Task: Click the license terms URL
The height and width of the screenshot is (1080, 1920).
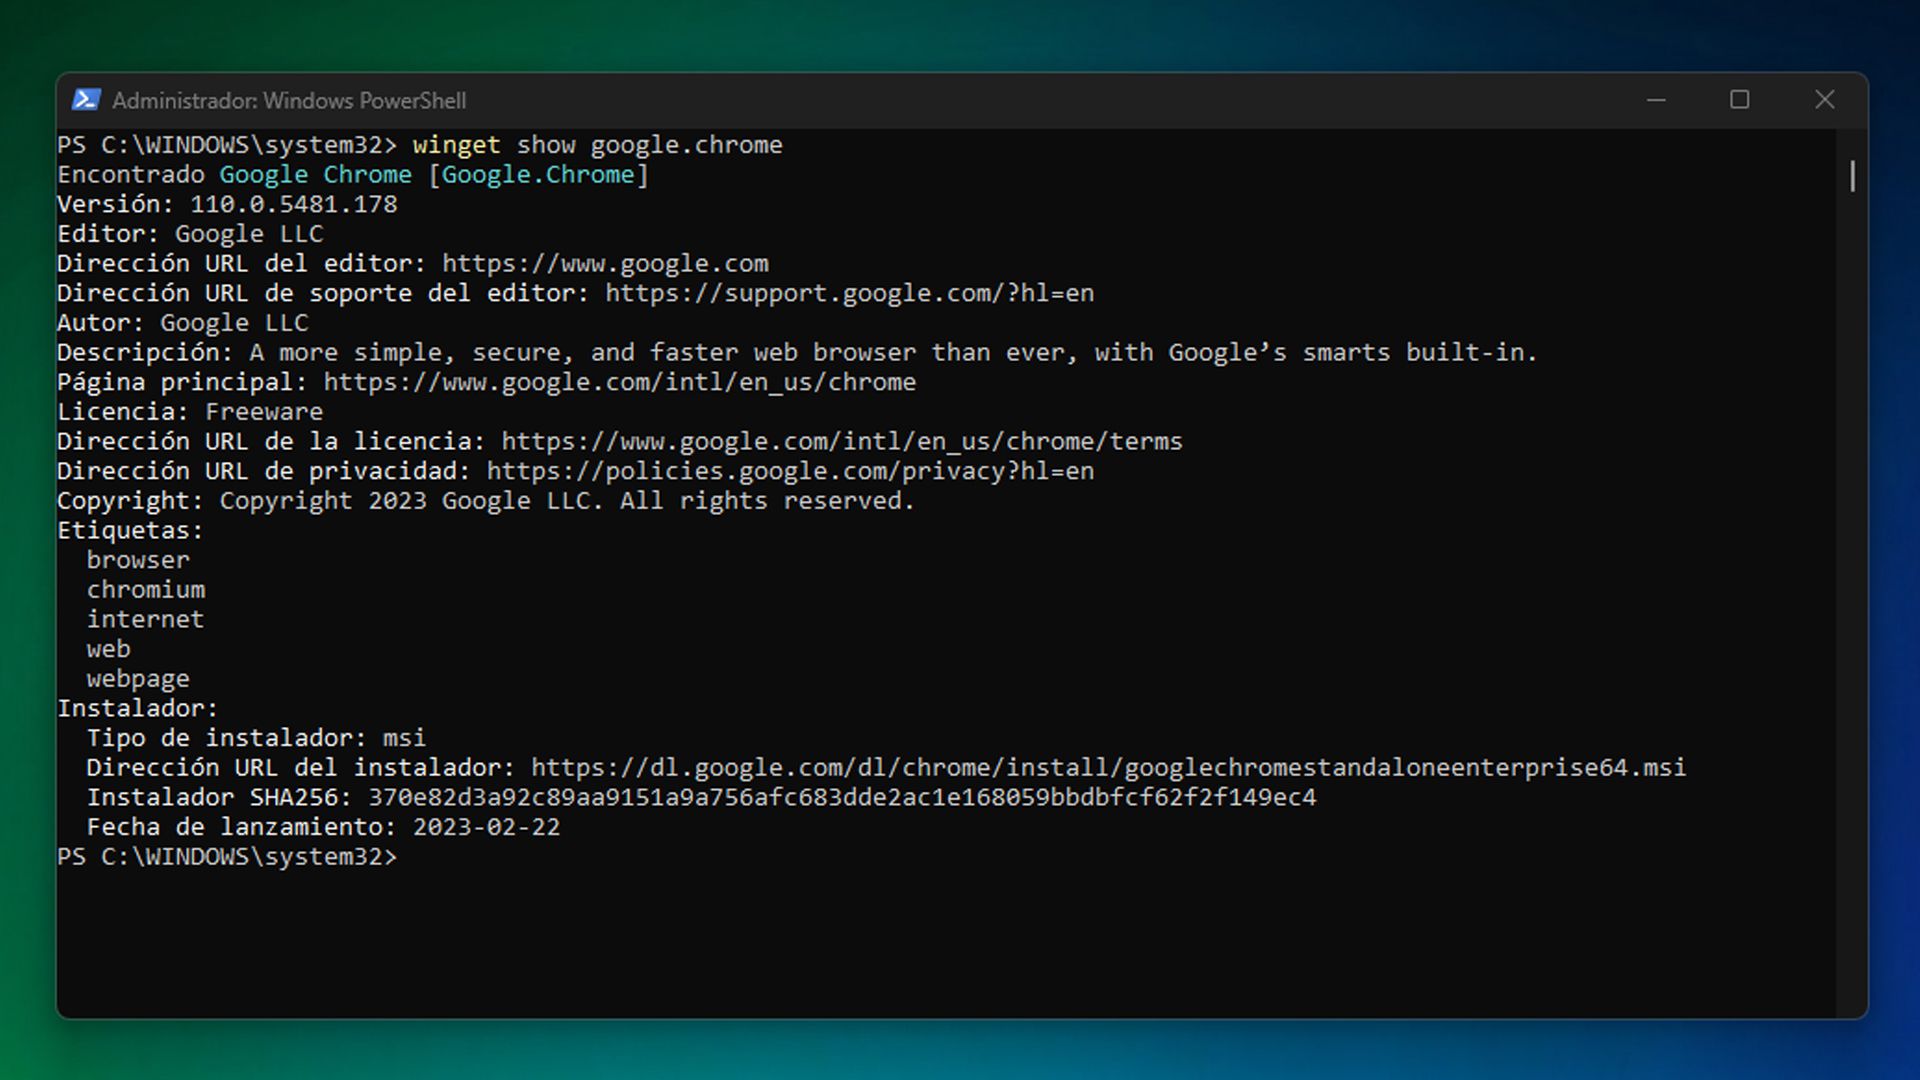Action: tap(841, 442)
